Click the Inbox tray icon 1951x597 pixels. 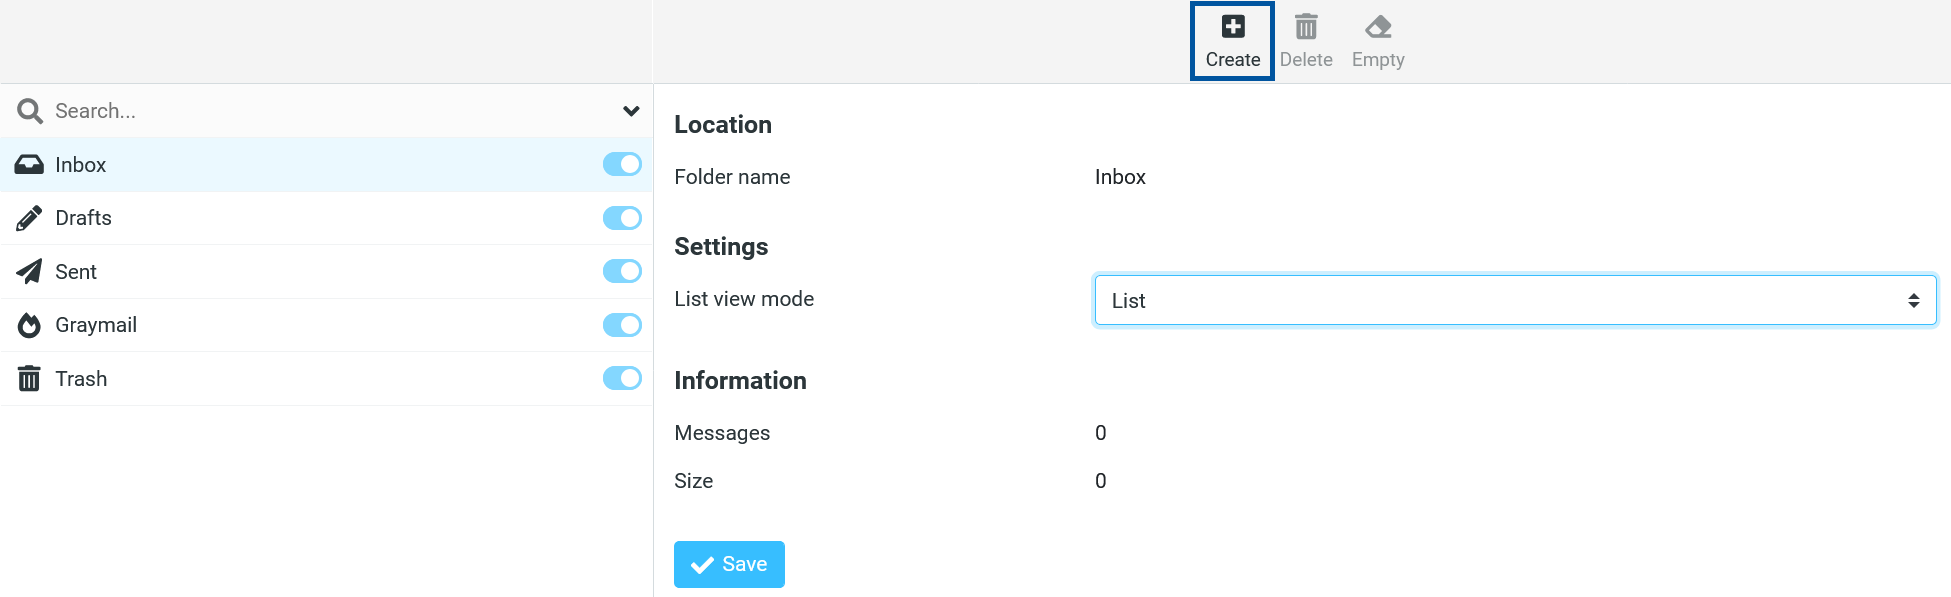coord(29,165)
